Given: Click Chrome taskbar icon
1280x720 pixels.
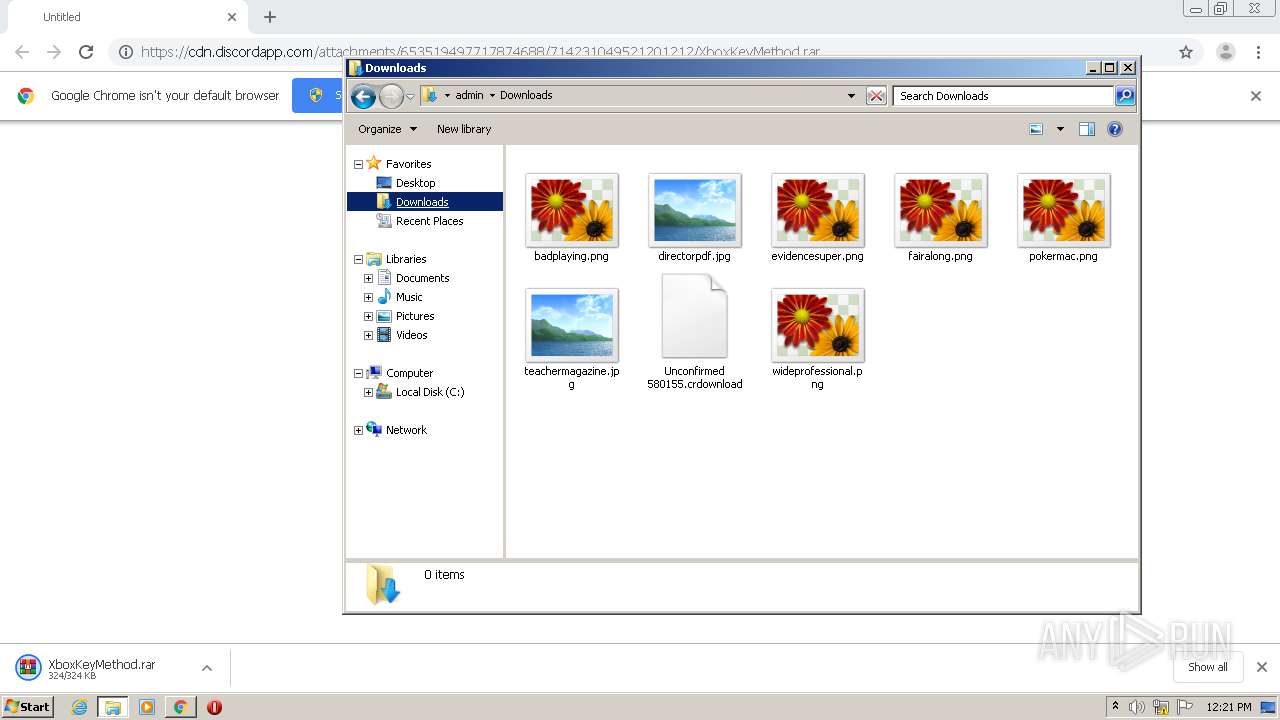Looking at the screenshot, I should tap(180, 707).
